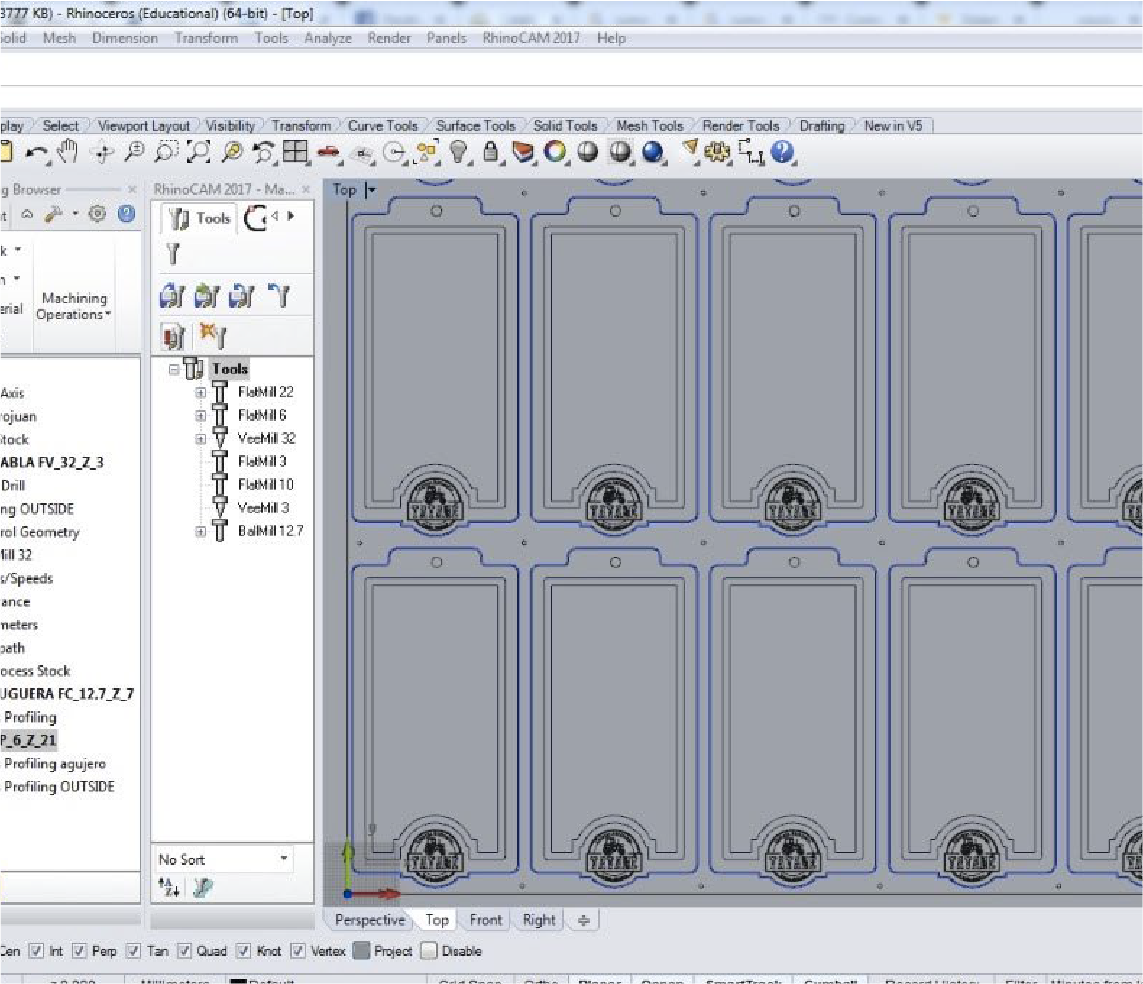Click the red car icon in toolbar
This screenshot has width=1143, height=984.
328,152
